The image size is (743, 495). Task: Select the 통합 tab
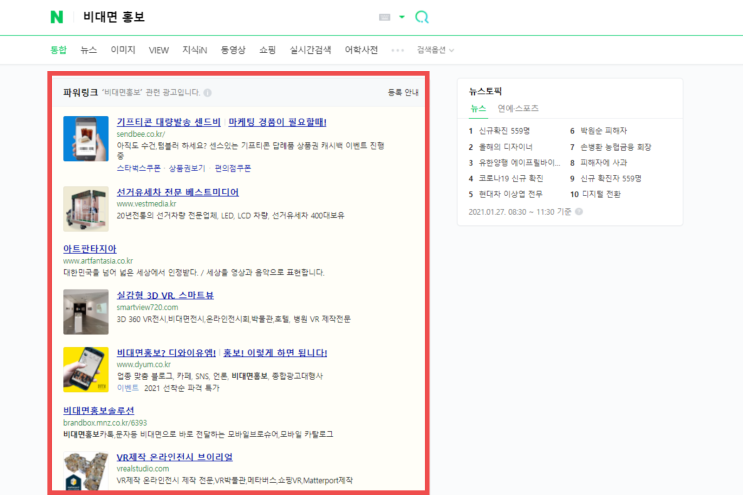click(59, 50)
